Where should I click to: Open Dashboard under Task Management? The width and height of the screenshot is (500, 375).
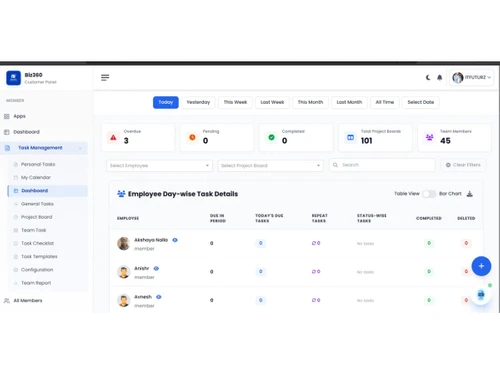48,191
